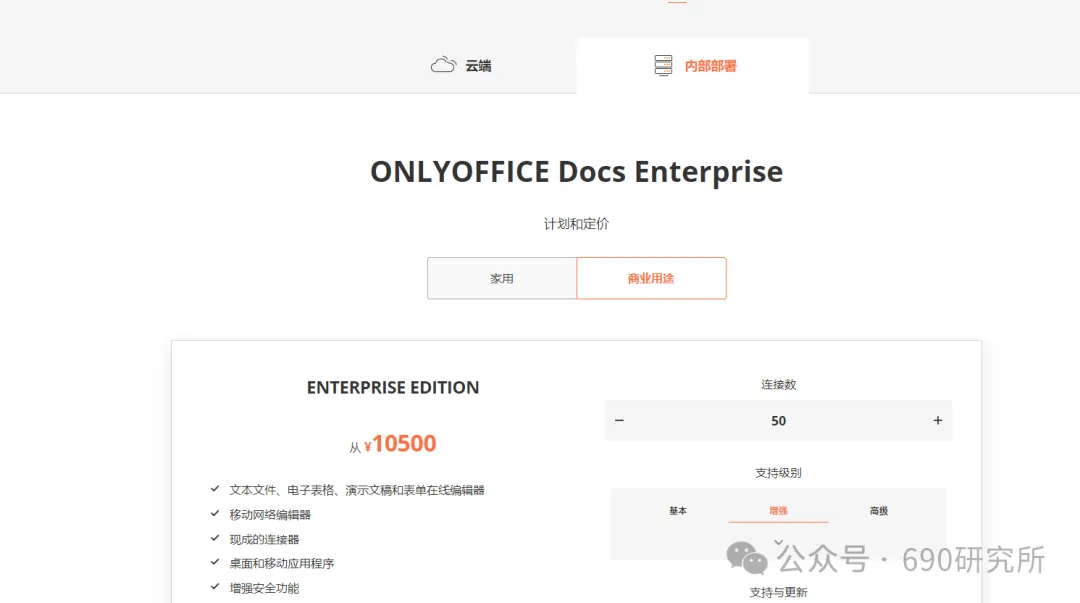1080x603 pixels.
Task: Click checkmark beside 桌面和移动应用程序
Action: 215,562
